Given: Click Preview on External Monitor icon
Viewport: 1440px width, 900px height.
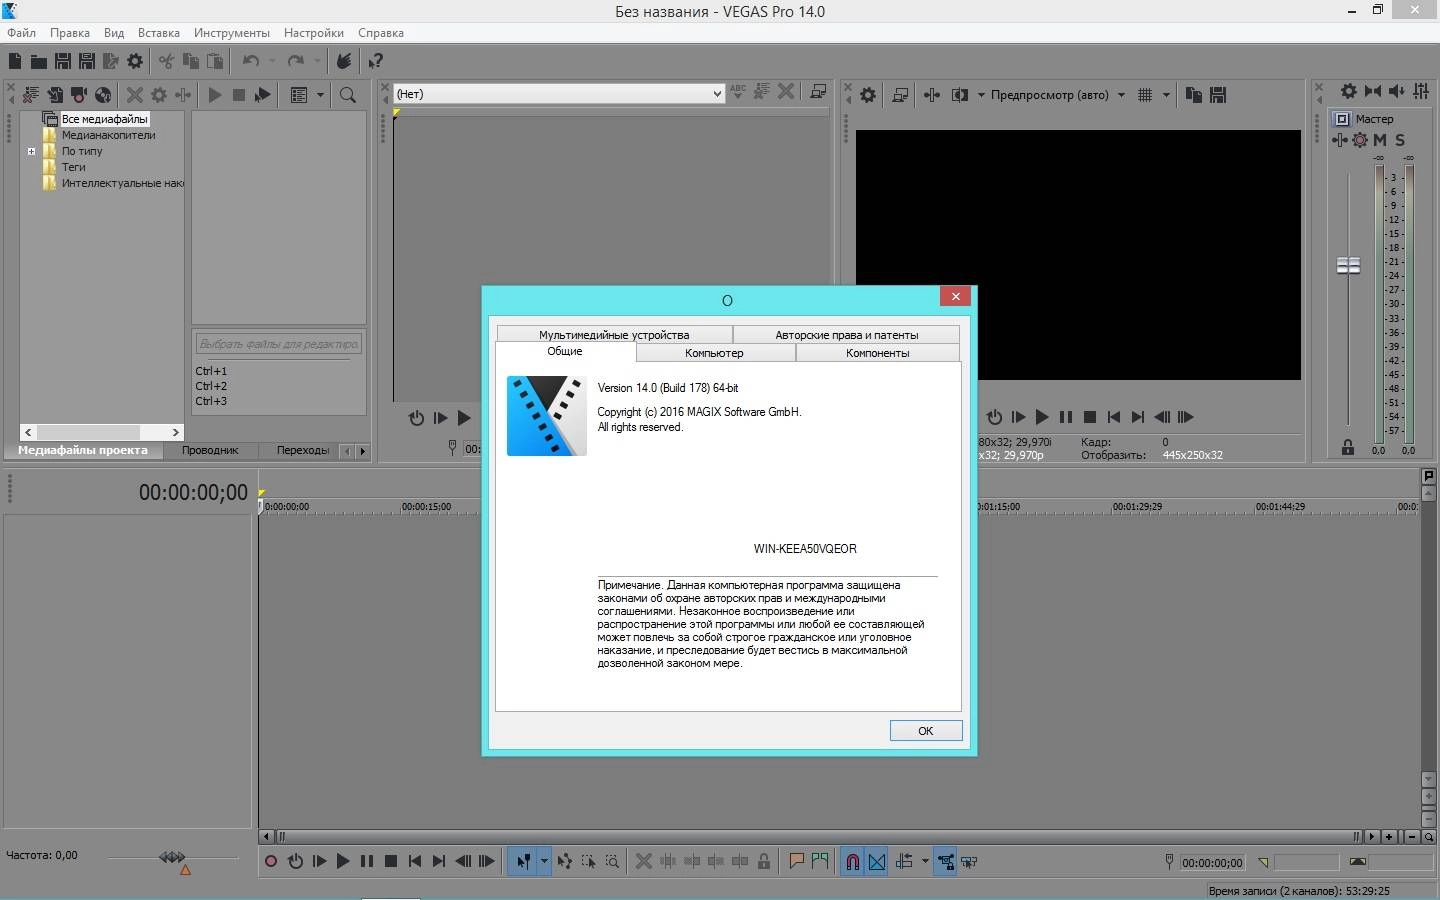Looking at the screenshot, I should [x=900, y=95].
